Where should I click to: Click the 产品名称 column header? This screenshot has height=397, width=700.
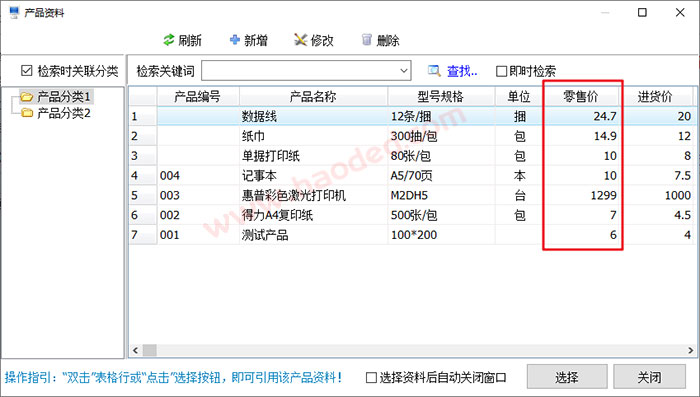(x=313, y=96)
